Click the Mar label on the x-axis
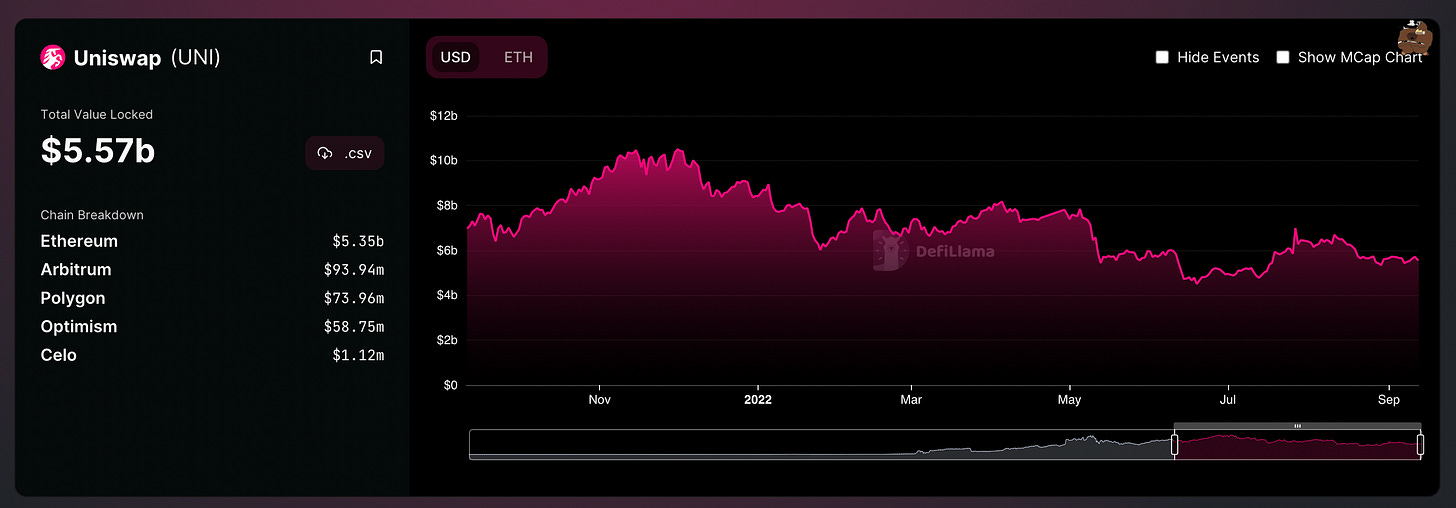Viewport: 1456px width, 508px height. click(x=911, y=400)
